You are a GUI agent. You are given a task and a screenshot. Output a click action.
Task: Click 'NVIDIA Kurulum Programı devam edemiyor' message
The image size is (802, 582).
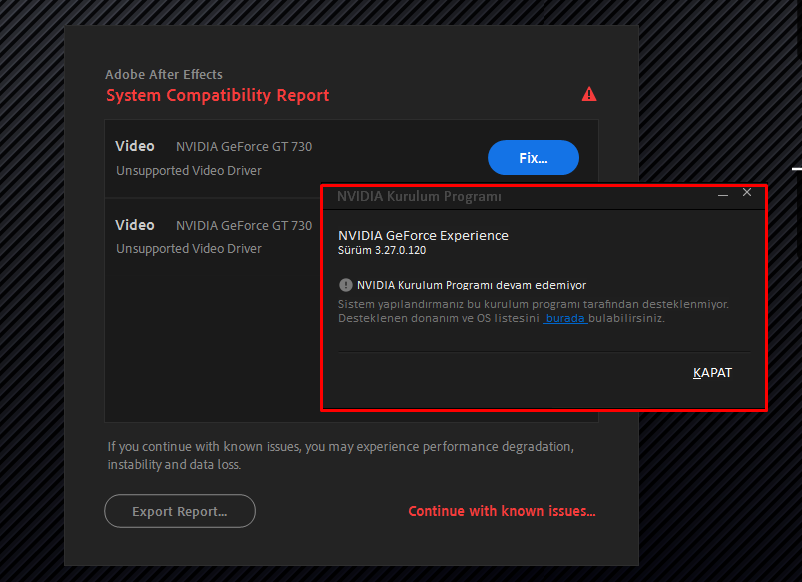tap(471, 285)
